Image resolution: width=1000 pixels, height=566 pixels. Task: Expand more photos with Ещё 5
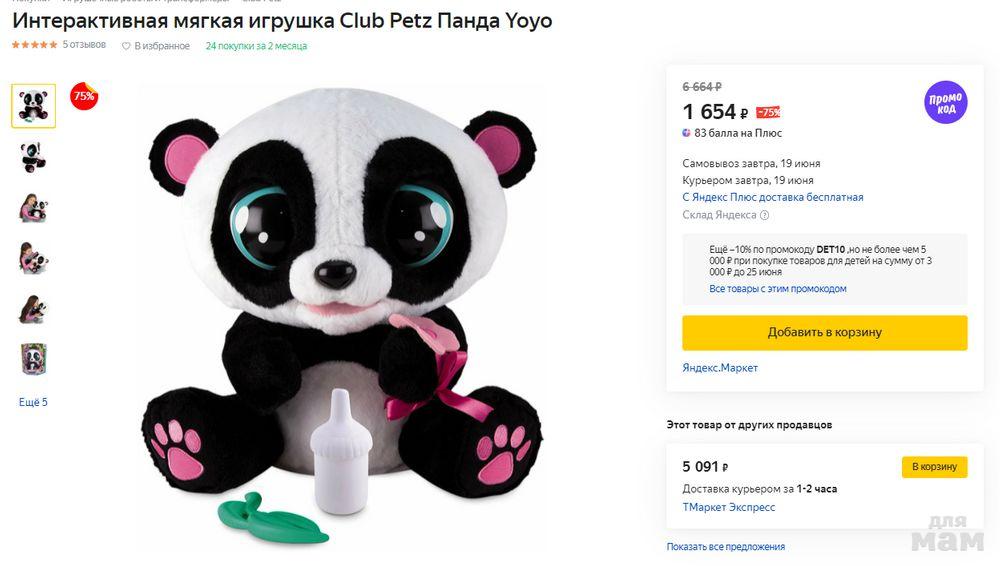coord(33,402)
